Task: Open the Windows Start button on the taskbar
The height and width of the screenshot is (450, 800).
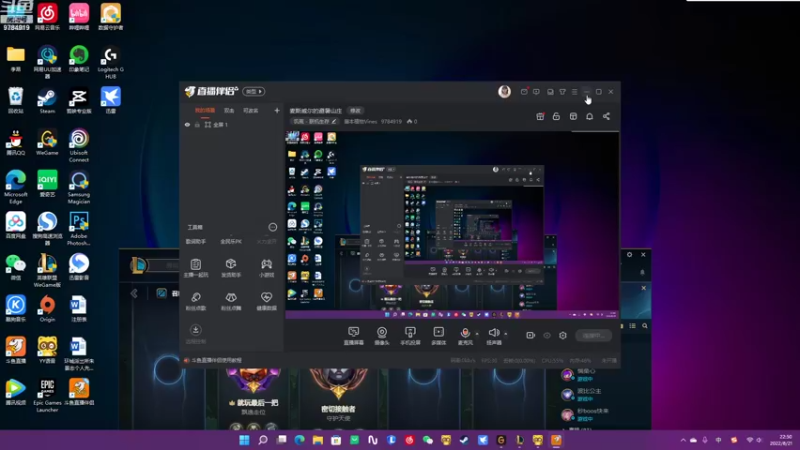Action: coord(244,440)
